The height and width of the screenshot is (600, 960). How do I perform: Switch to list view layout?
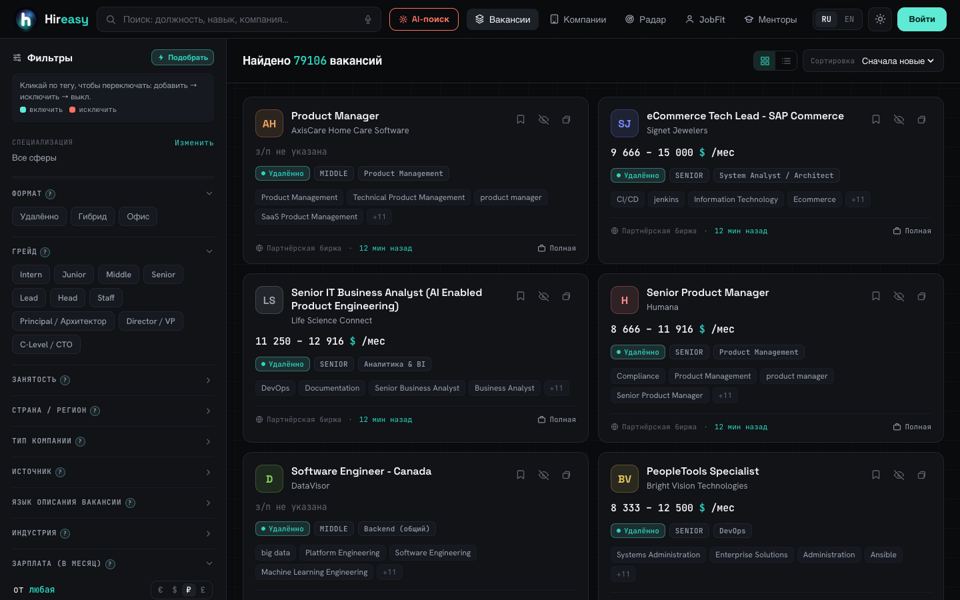pyautogui.click(x=786, y=61)
